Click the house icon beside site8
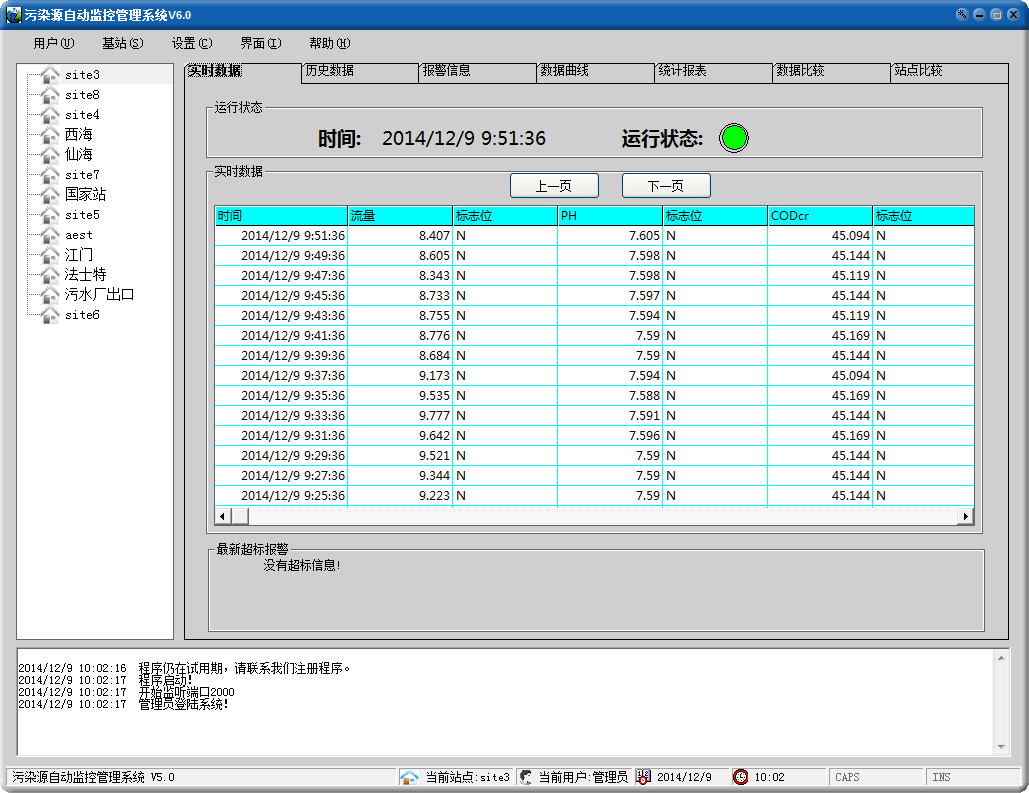 point(50,95)
